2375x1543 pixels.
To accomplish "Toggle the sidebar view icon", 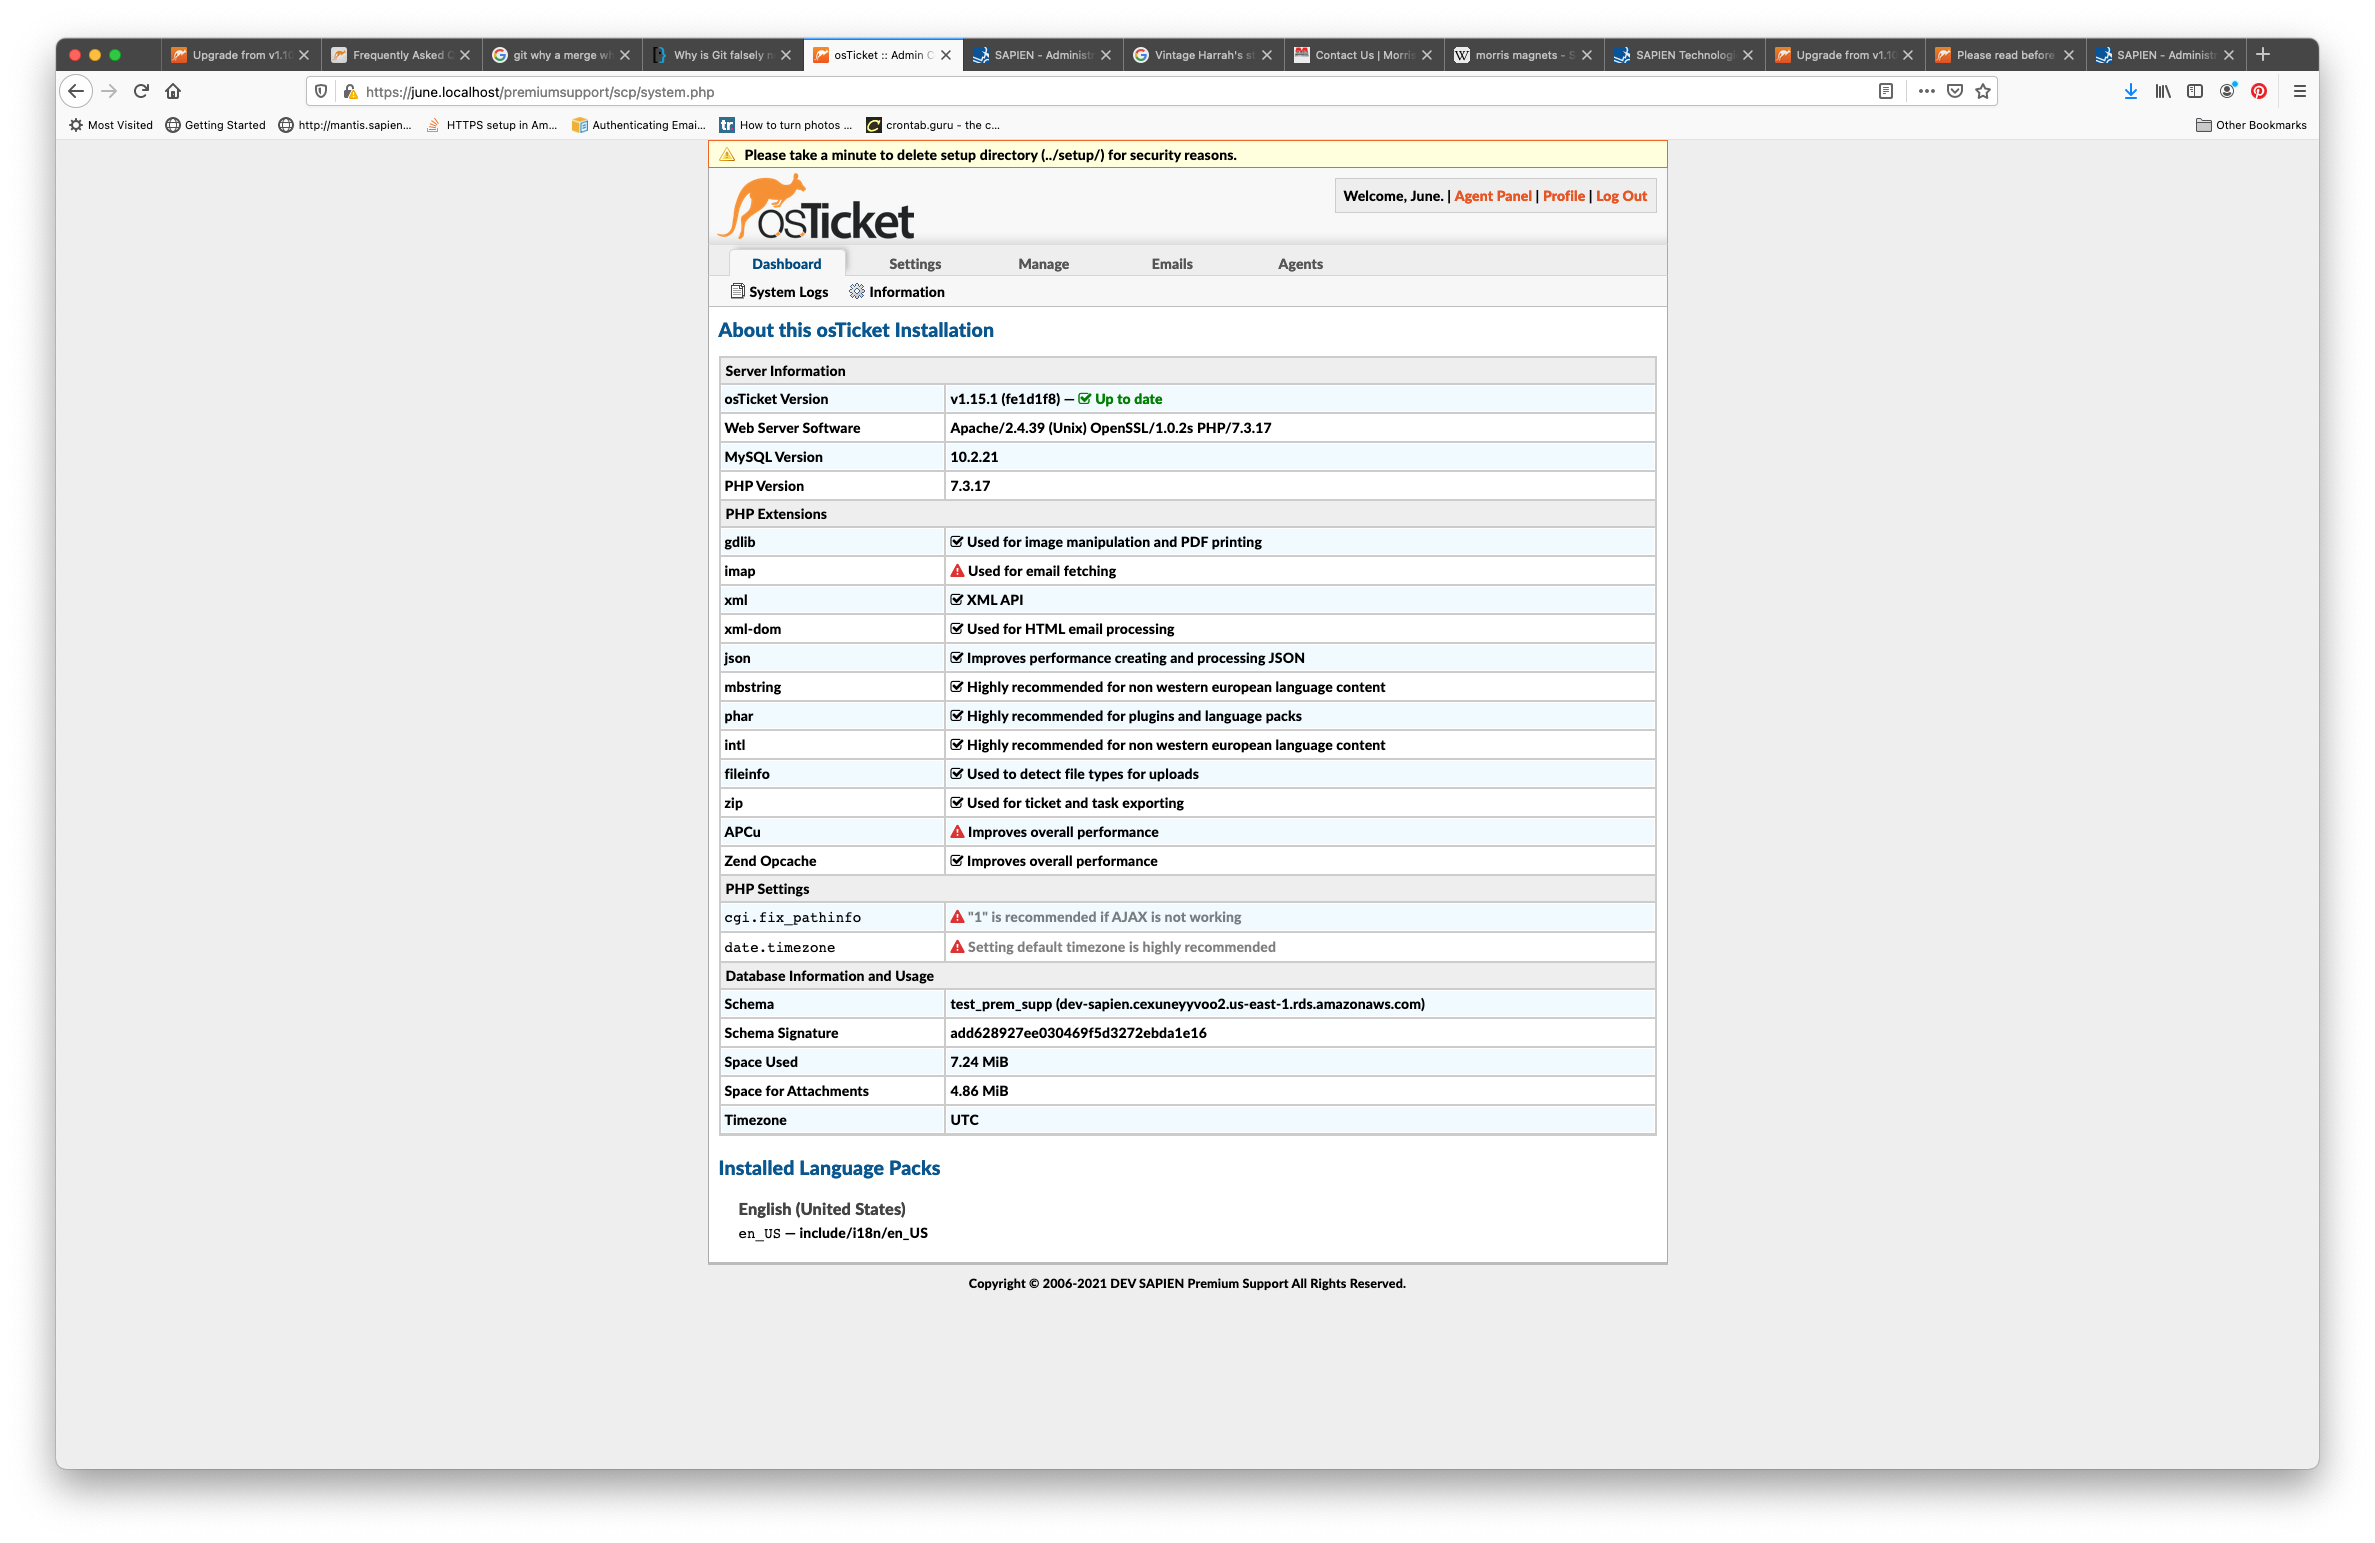I will click(2195, 91).
